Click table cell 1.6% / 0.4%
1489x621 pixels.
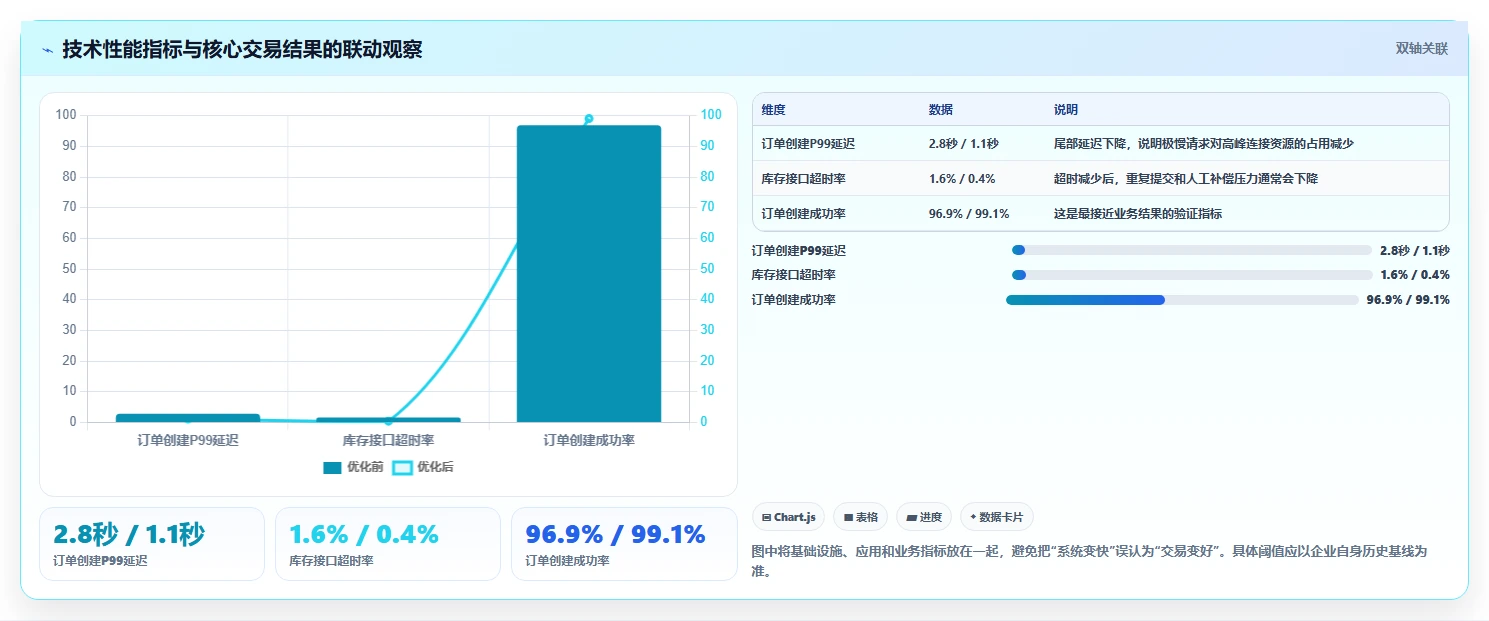[961, 179]
